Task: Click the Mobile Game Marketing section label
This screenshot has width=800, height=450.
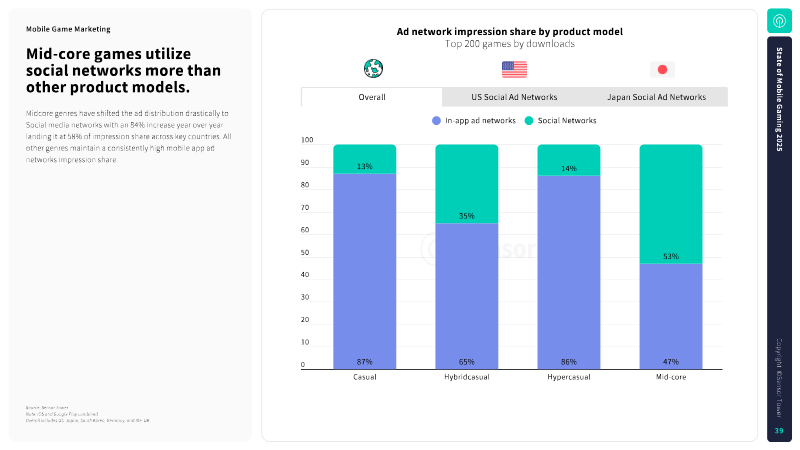Action: [x=68, y=29]
